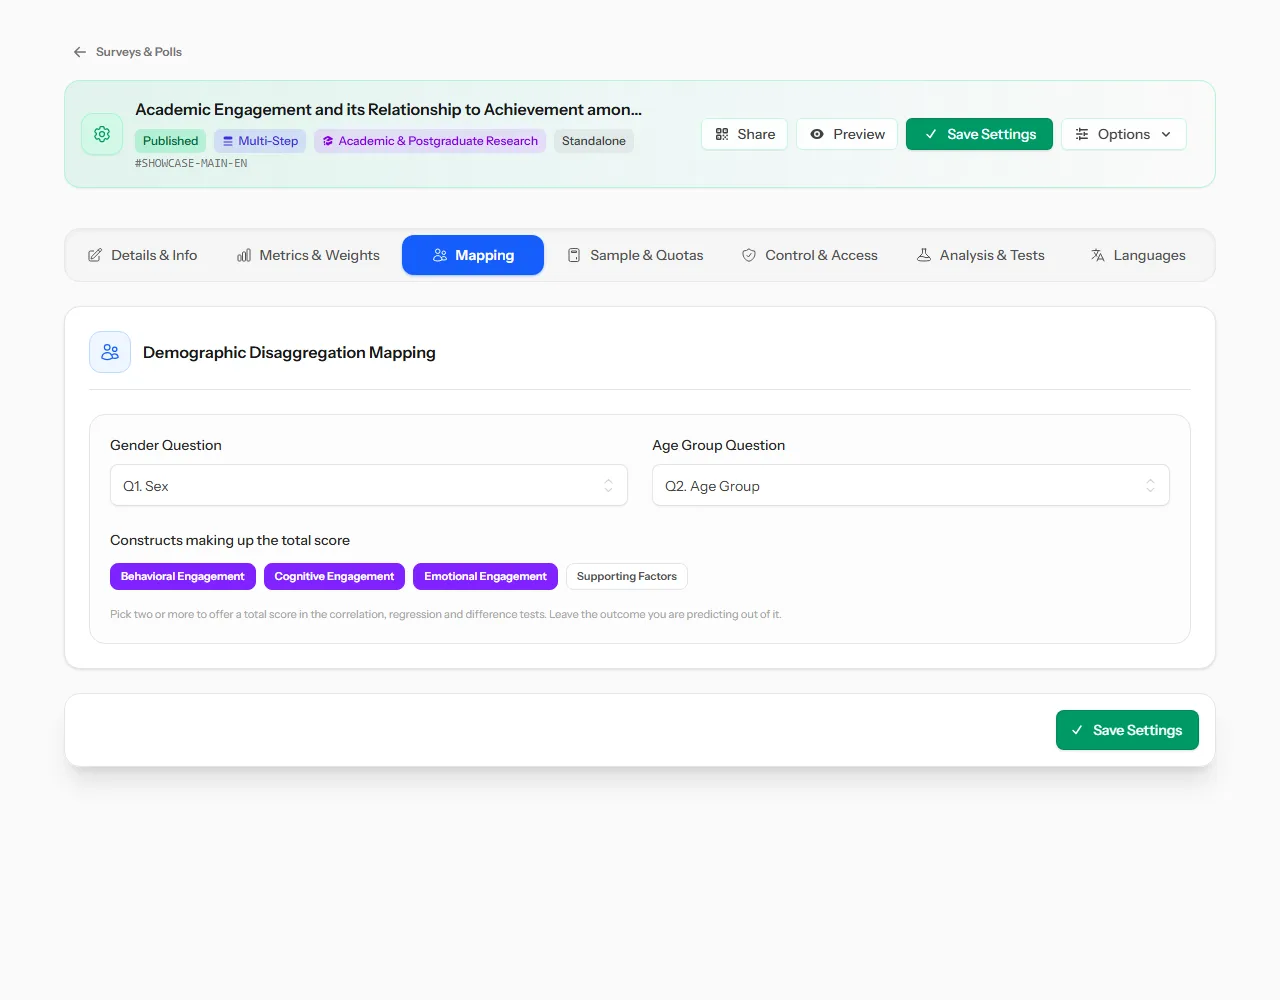Preview the survey
The height and width of the screenshot is (1000, 1280).
[847, 134]
